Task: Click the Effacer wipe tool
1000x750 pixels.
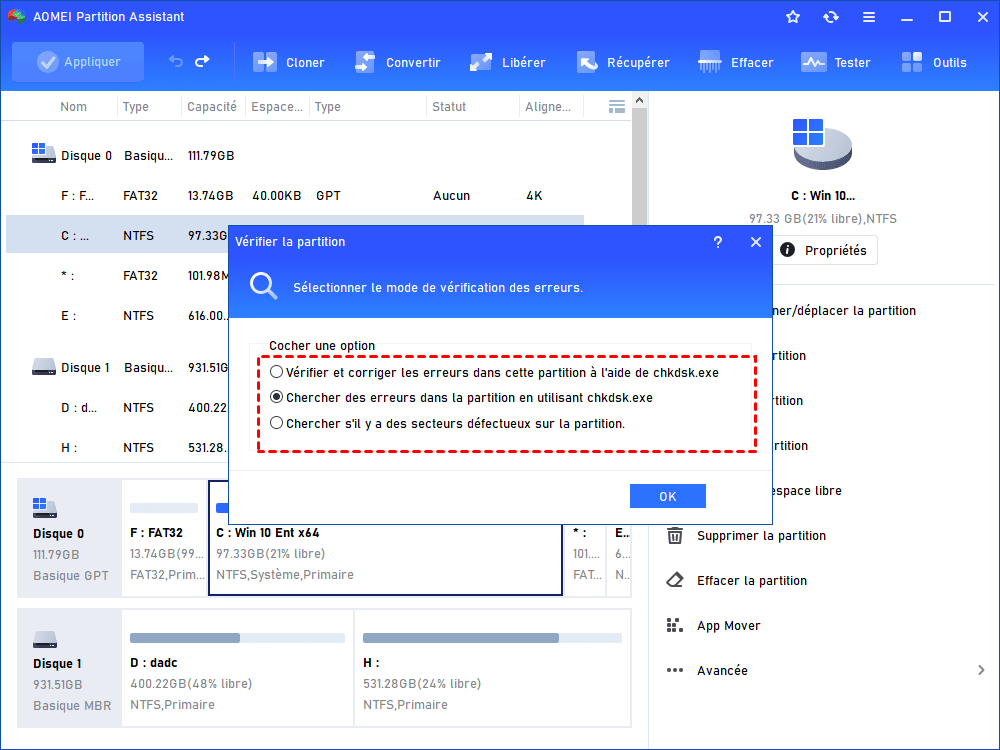Action: pyautogui.click(x=711, y=62)
